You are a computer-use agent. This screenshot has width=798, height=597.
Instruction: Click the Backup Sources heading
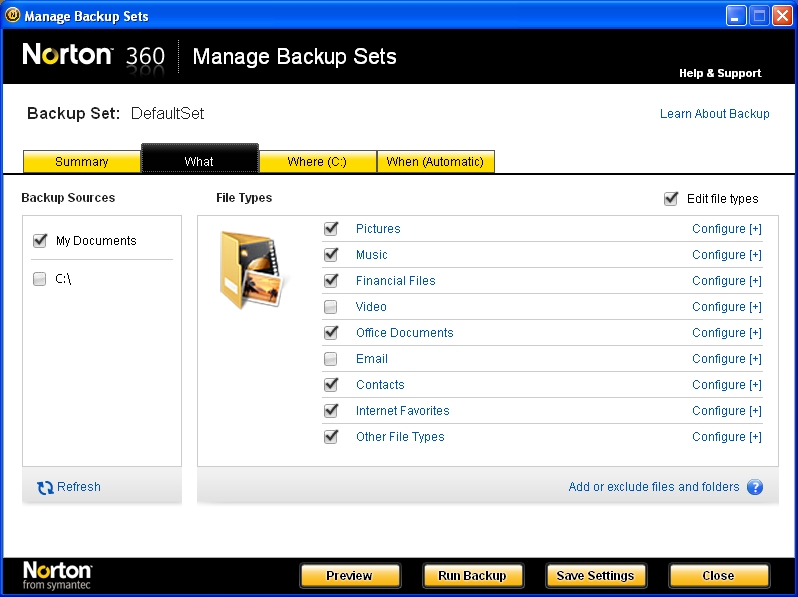coord(68,197)
